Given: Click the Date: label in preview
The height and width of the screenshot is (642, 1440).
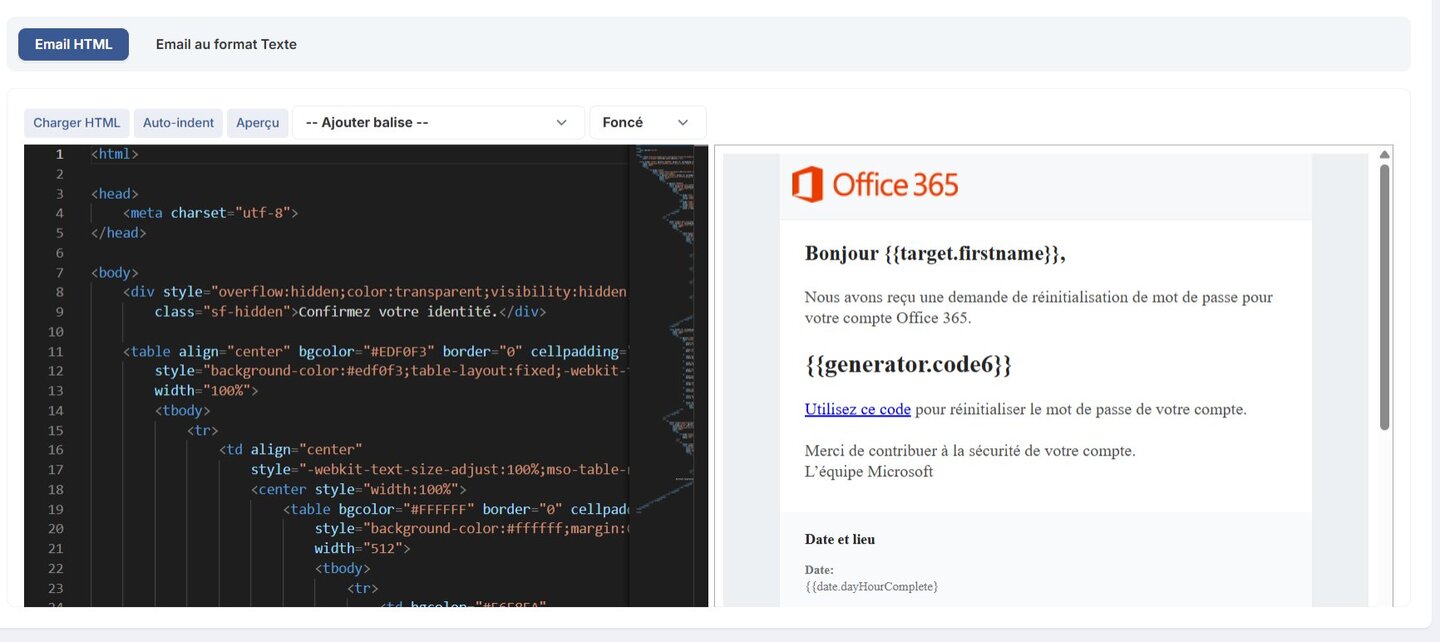Looking at the screenshot, I should (819, 570).
